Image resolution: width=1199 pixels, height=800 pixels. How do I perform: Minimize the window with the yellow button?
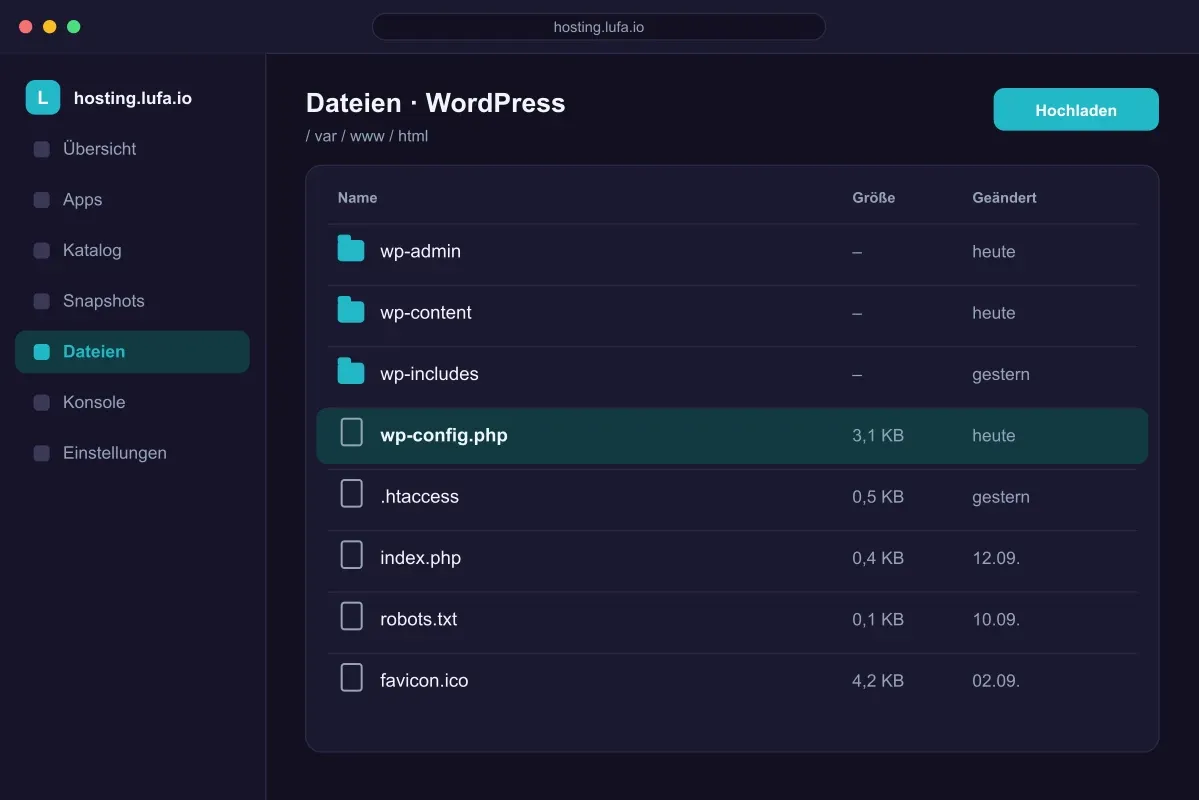[50, 27]
